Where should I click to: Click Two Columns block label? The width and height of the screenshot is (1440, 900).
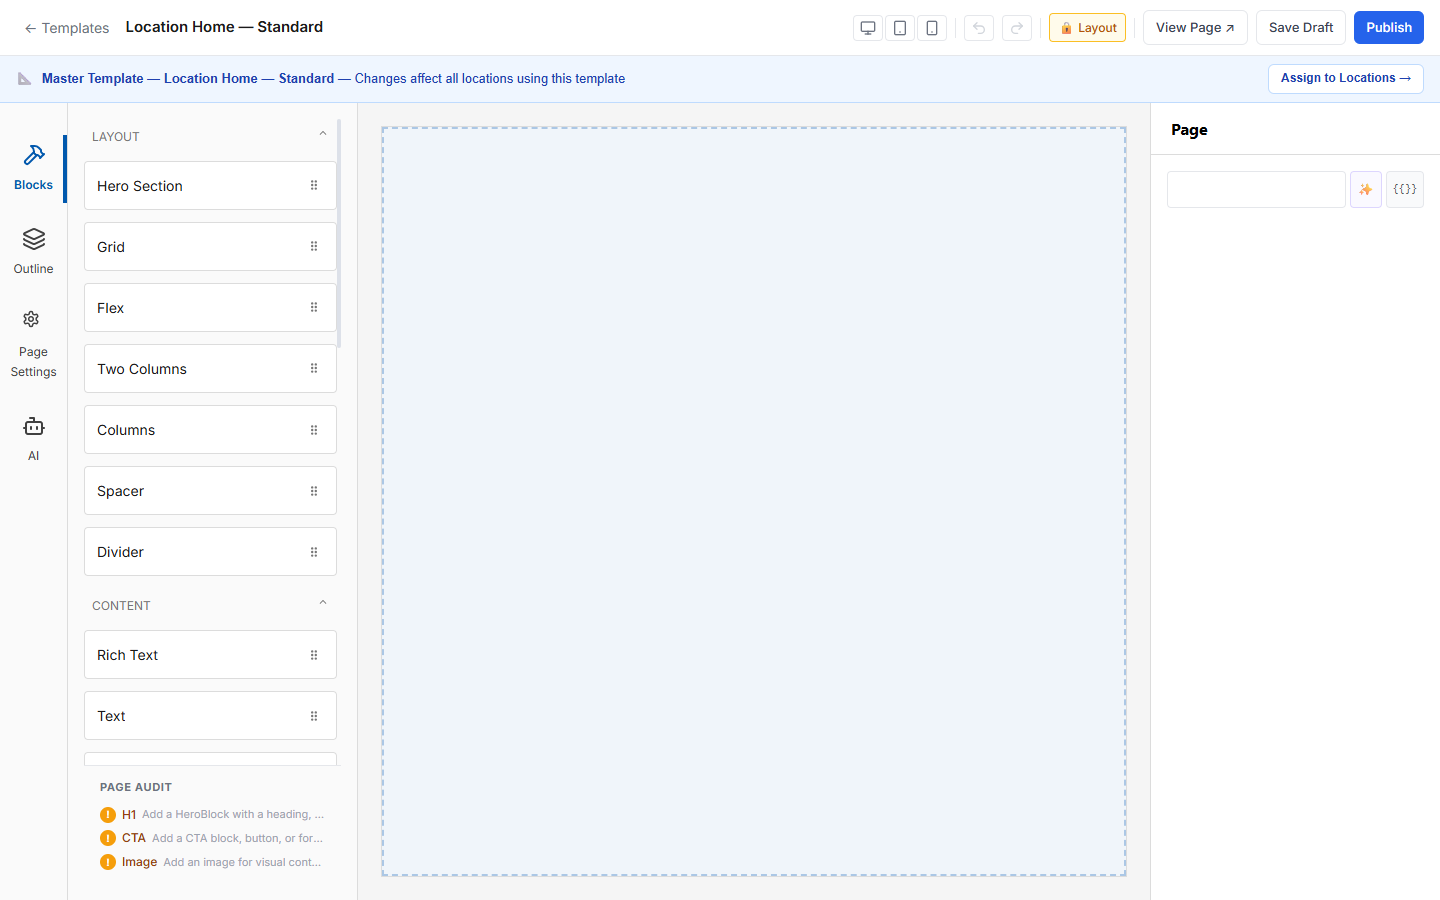click(142, 369)
